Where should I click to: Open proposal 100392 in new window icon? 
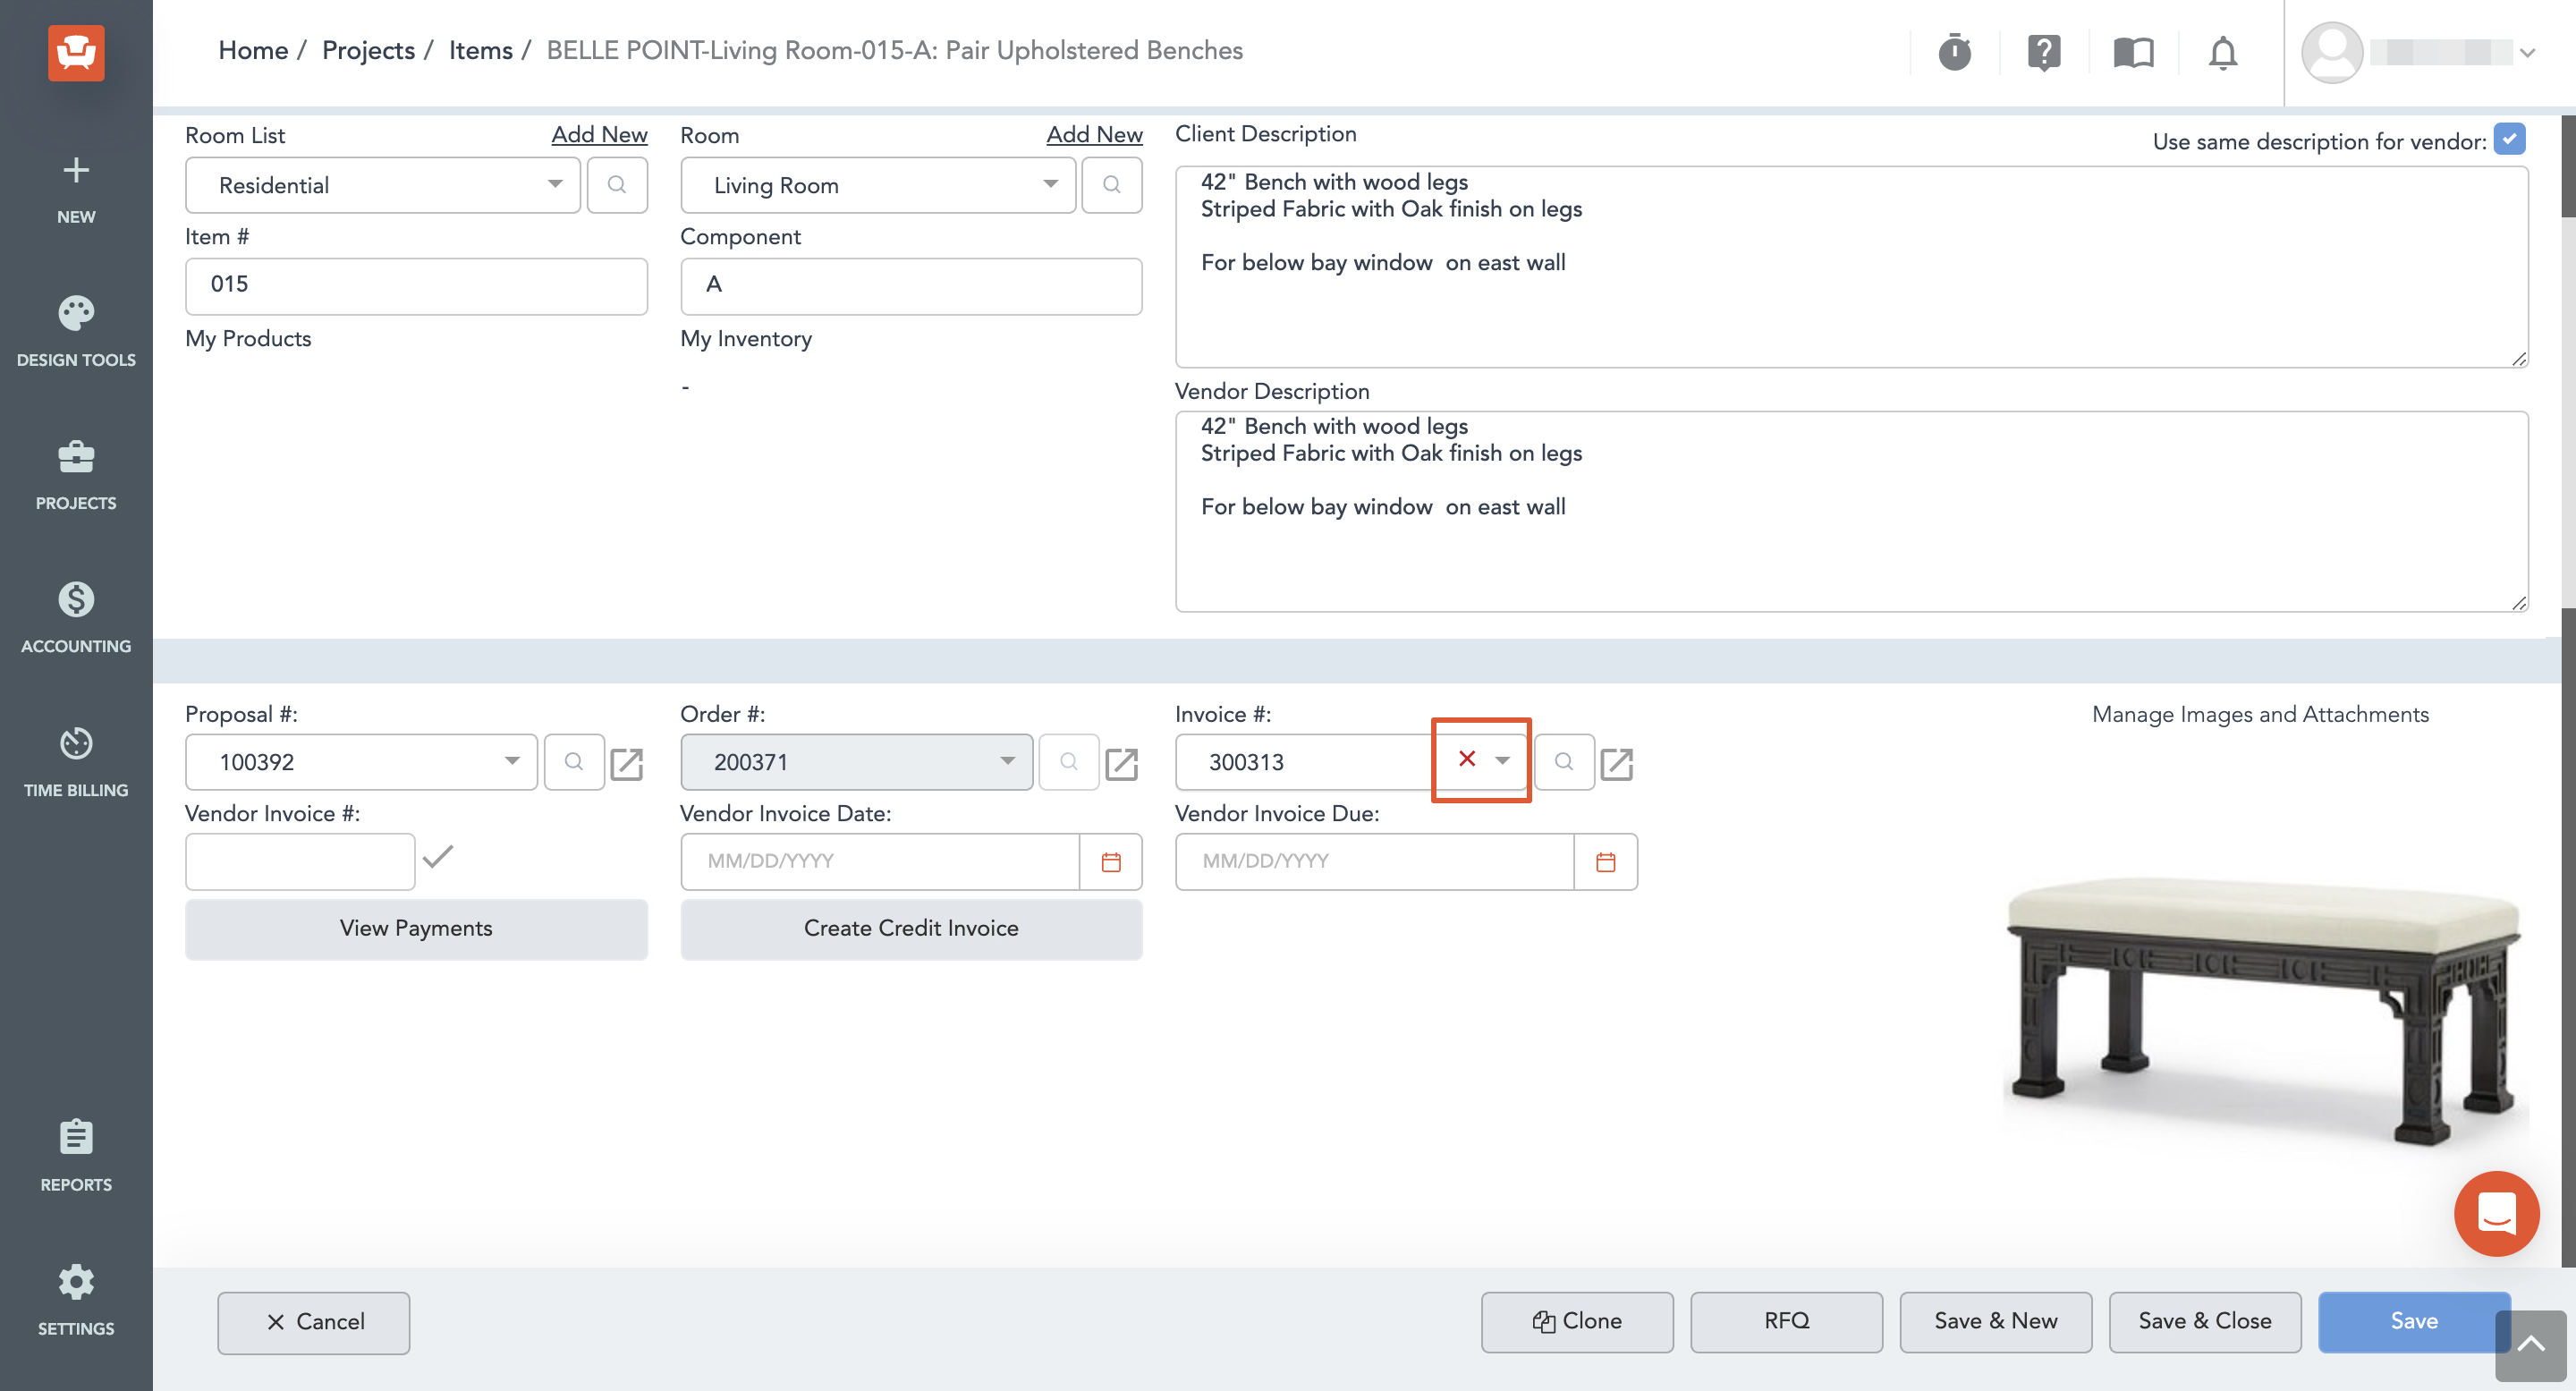[x=627, y=763]
